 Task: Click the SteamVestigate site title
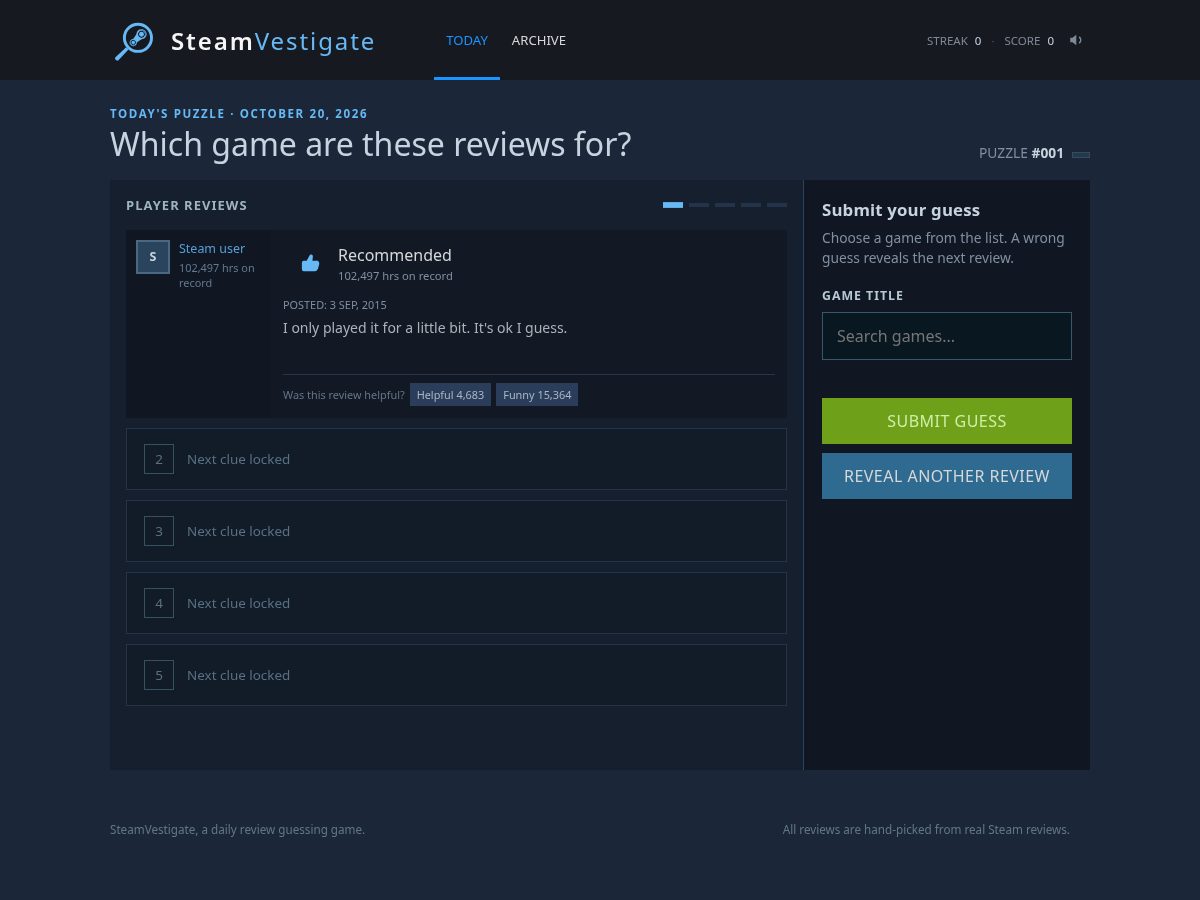273,41
